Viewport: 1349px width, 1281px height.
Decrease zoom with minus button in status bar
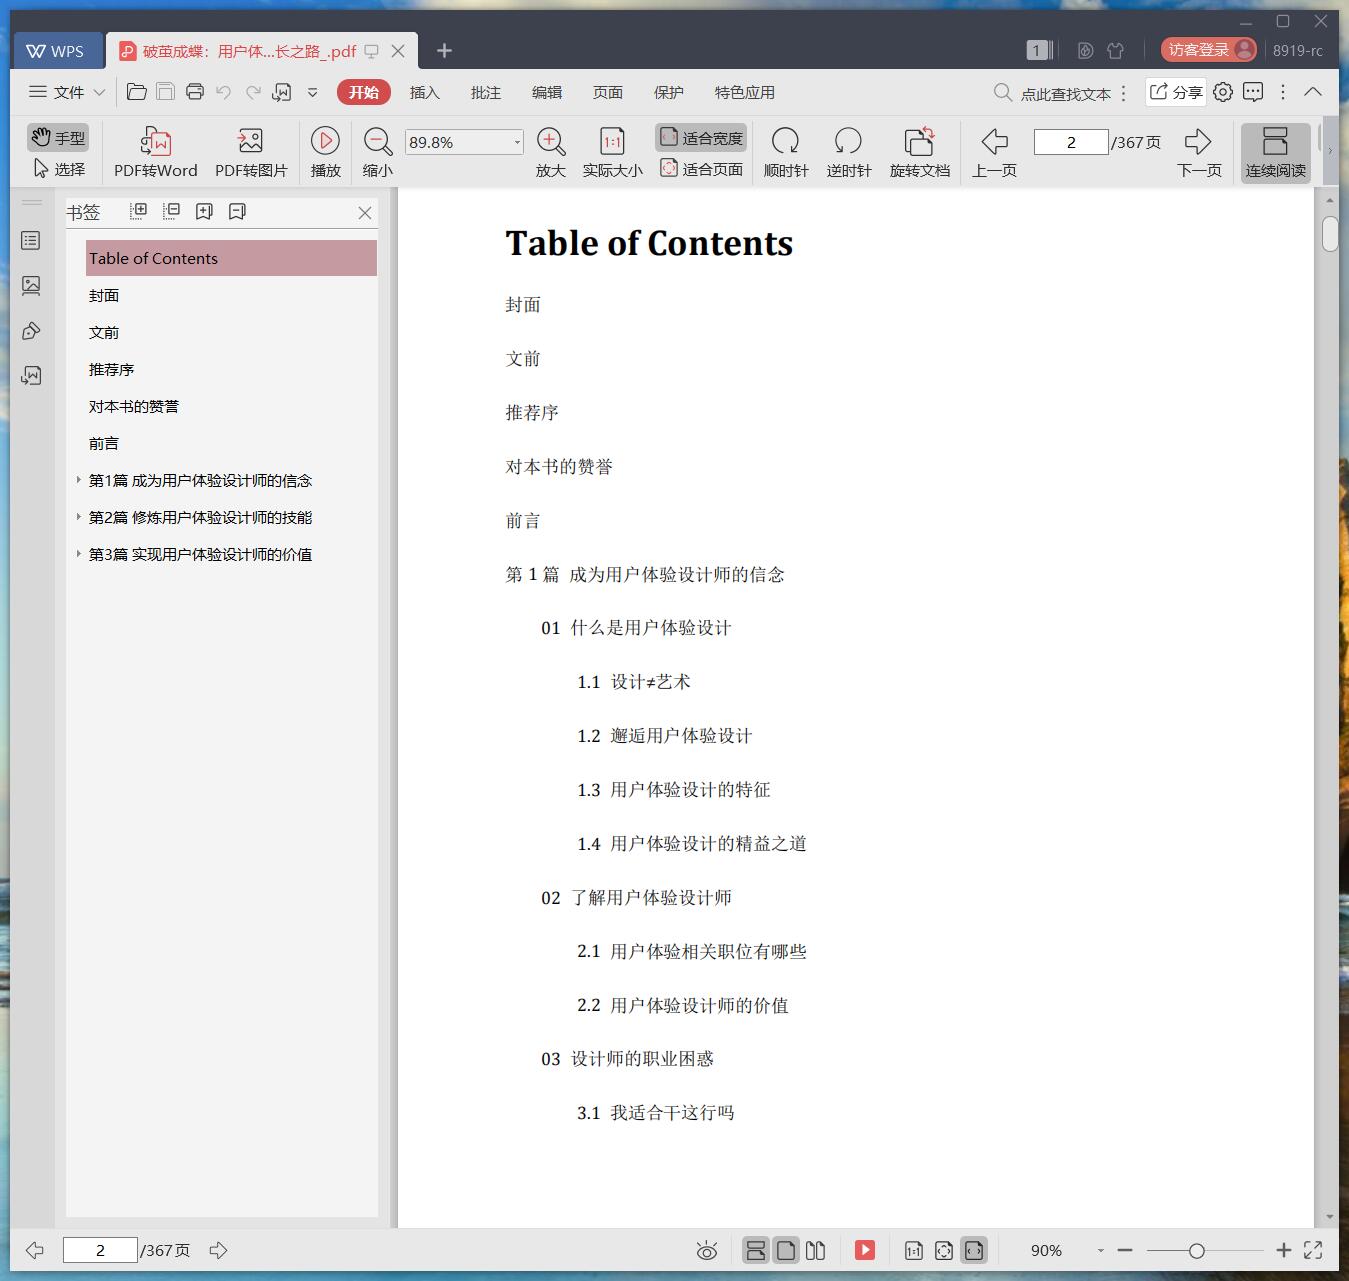1125,1250
